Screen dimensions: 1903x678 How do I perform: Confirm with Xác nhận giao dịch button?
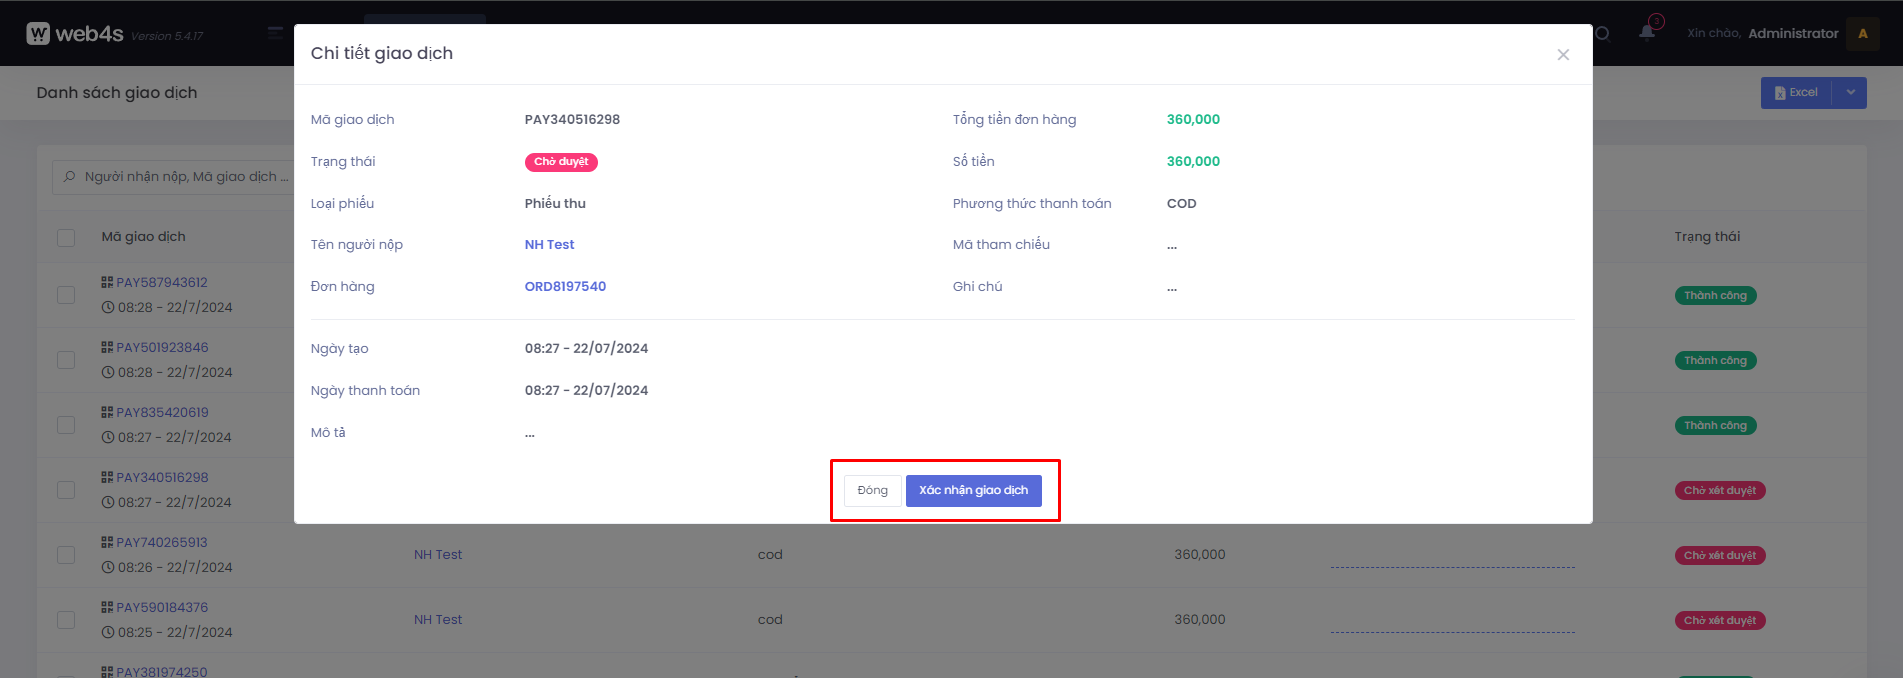coord(973,490)
